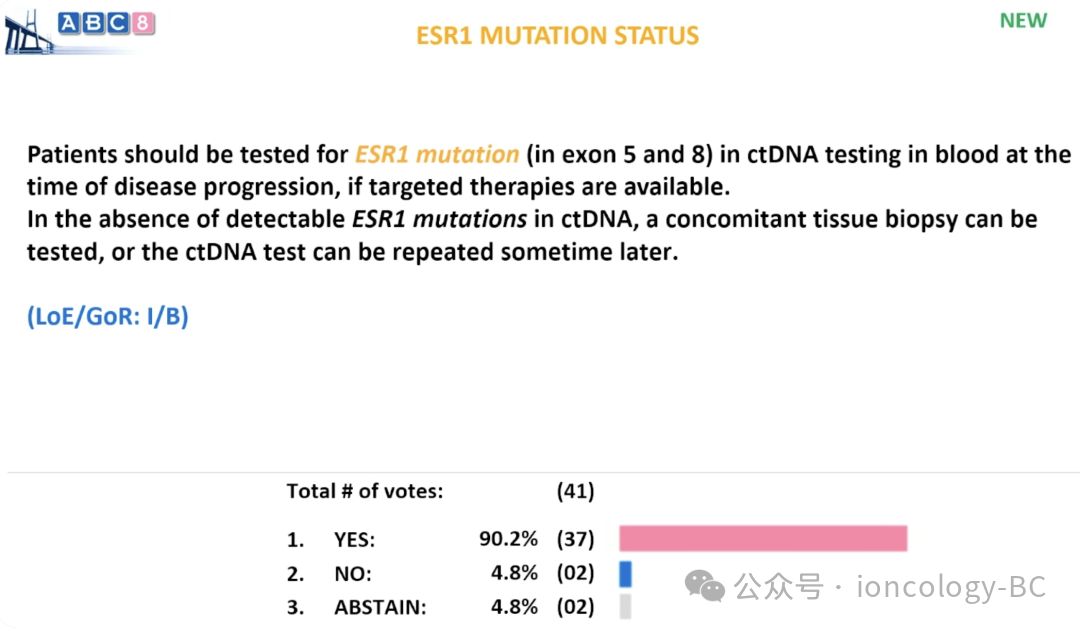The height and width of the screenshot is (629, 1080).
Task: Click the bridge illustration in the corner
Action: coord(28,34)
